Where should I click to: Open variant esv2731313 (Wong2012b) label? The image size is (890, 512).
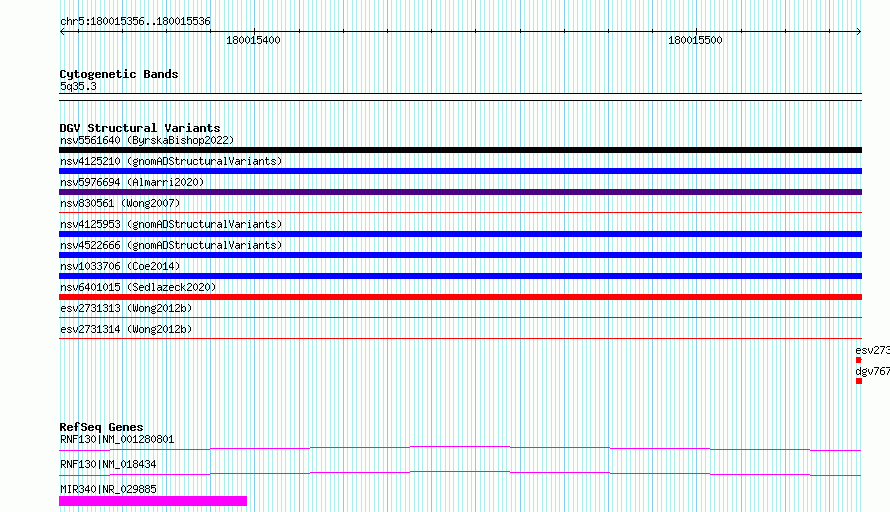(126, 308)
